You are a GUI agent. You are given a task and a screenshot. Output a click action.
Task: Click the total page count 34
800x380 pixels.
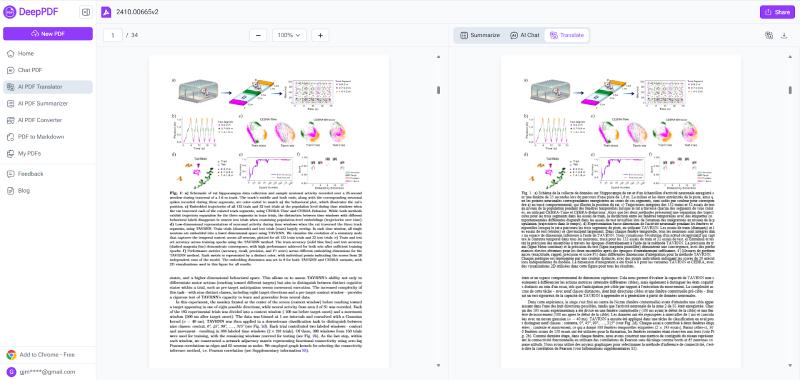[135, 35]
